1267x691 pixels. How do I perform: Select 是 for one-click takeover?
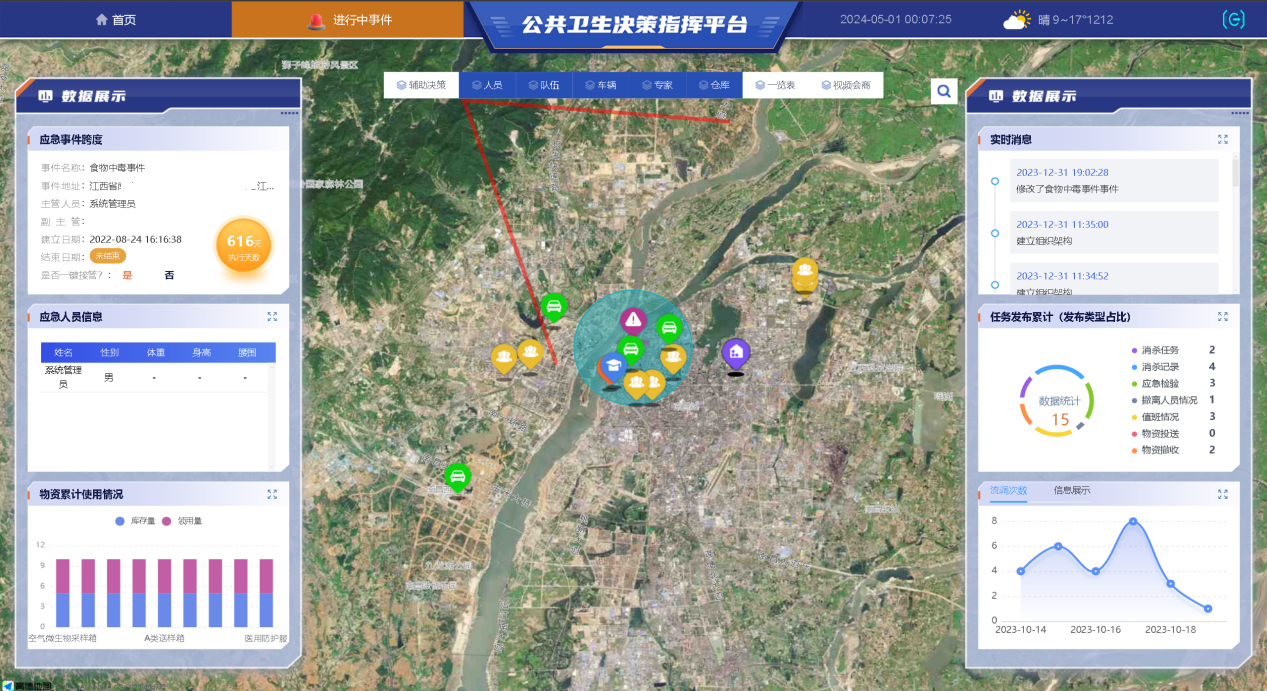click(127, 275)
